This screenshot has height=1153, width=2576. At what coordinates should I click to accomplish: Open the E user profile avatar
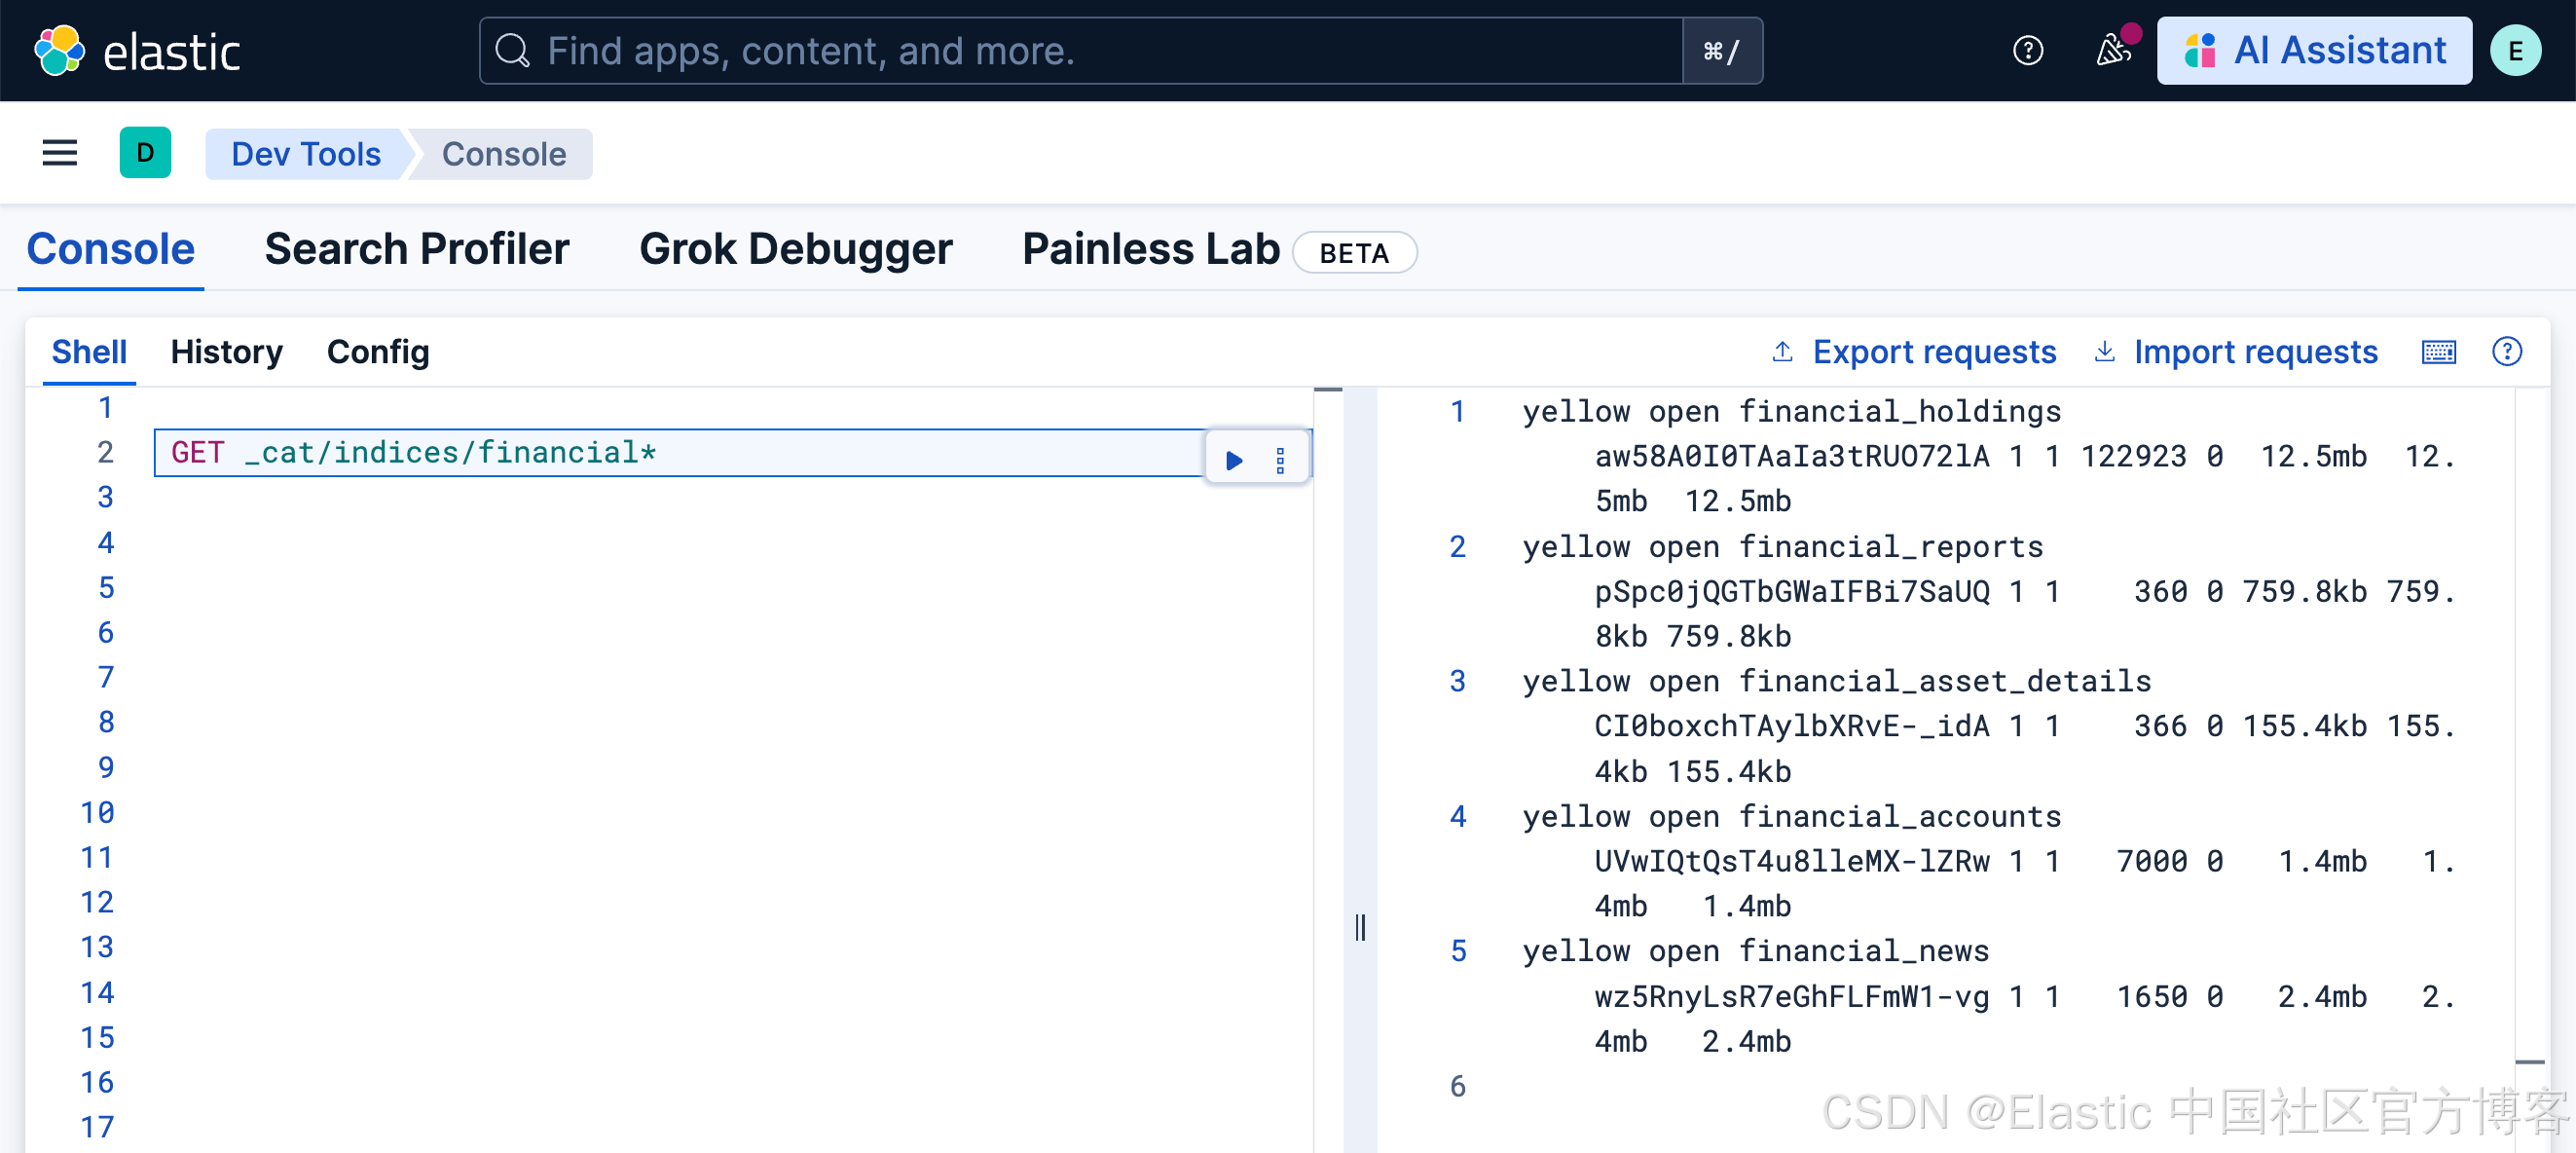pos(2514,51)
